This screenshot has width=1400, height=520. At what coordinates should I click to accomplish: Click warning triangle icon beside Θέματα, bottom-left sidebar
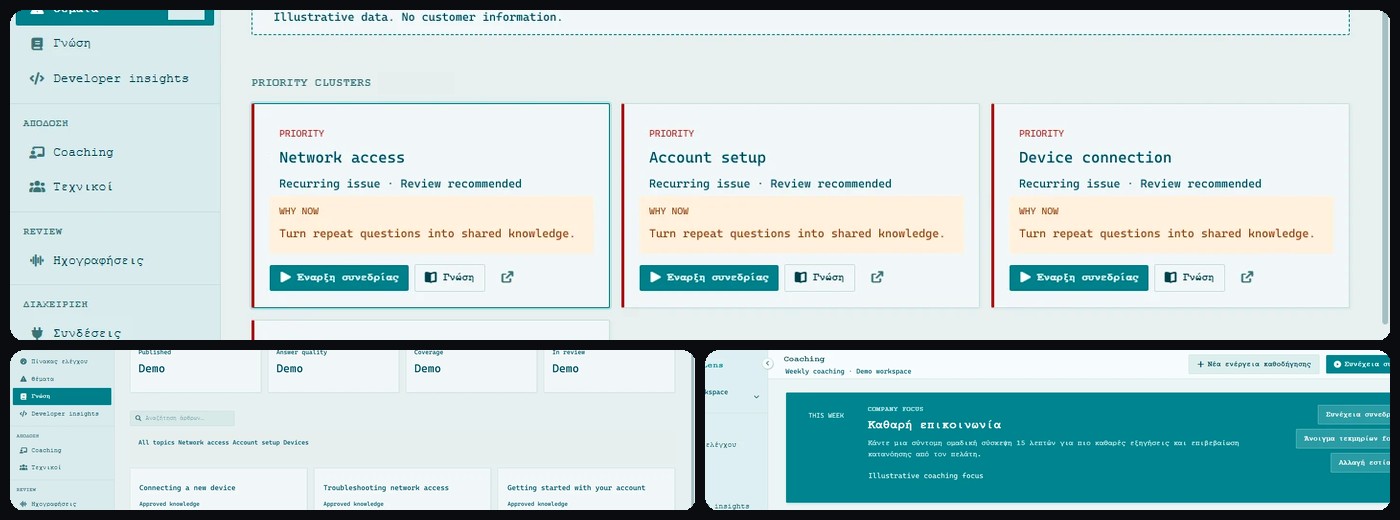pyautogui.click(x=23, y=379)
